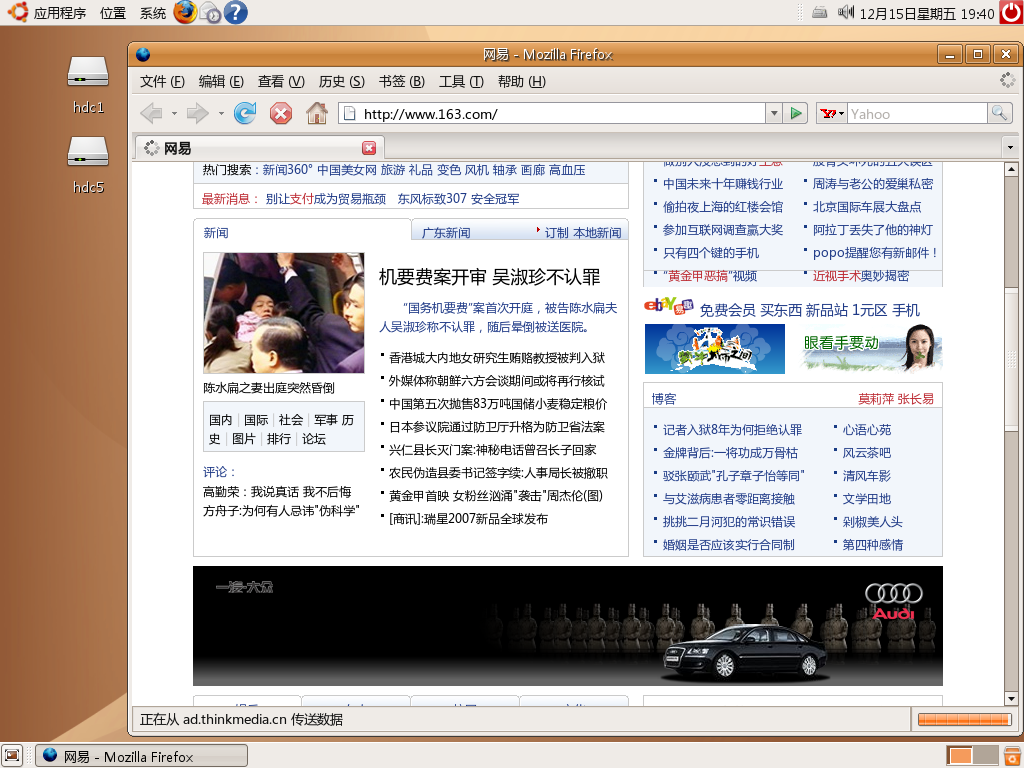Image resolution: width=1024 pixels, height=768 pixels.
Task: Click headline 机要费案开审 吴淑珍不认罪
Action: (x=489, y=277)
